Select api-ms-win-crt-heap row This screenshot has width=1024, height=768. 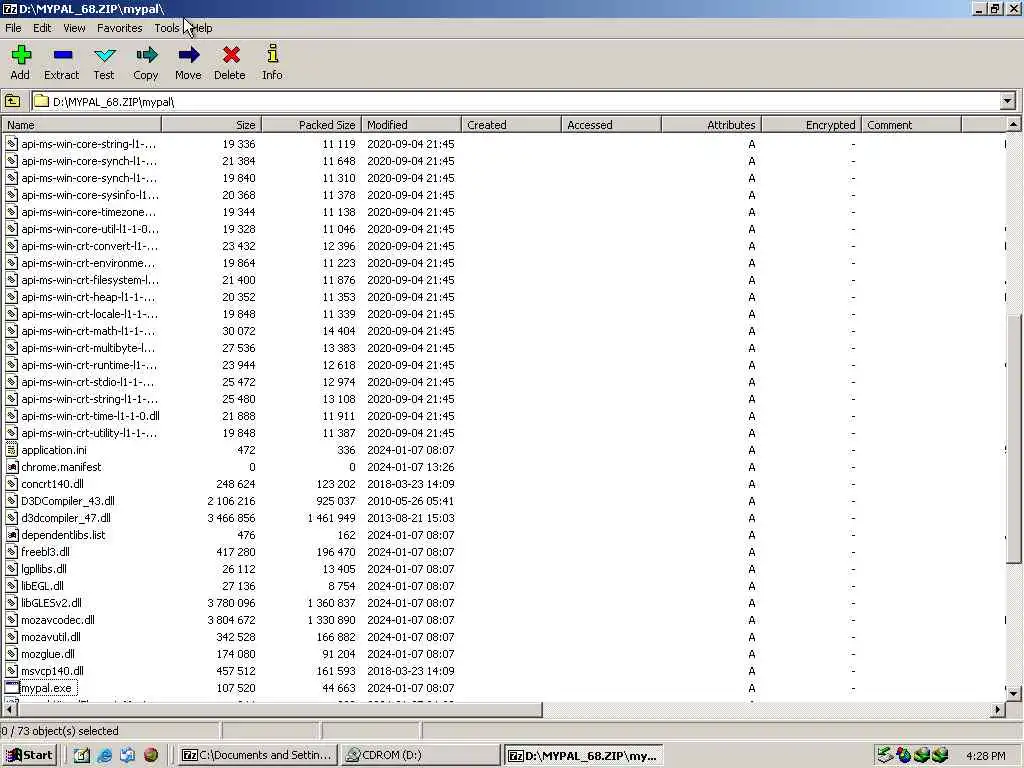tap(503, 297)
